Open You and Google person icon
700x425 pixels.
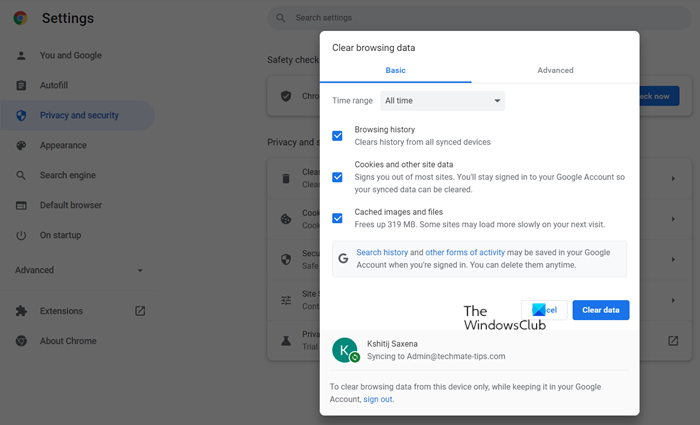[x=21, y=56]
